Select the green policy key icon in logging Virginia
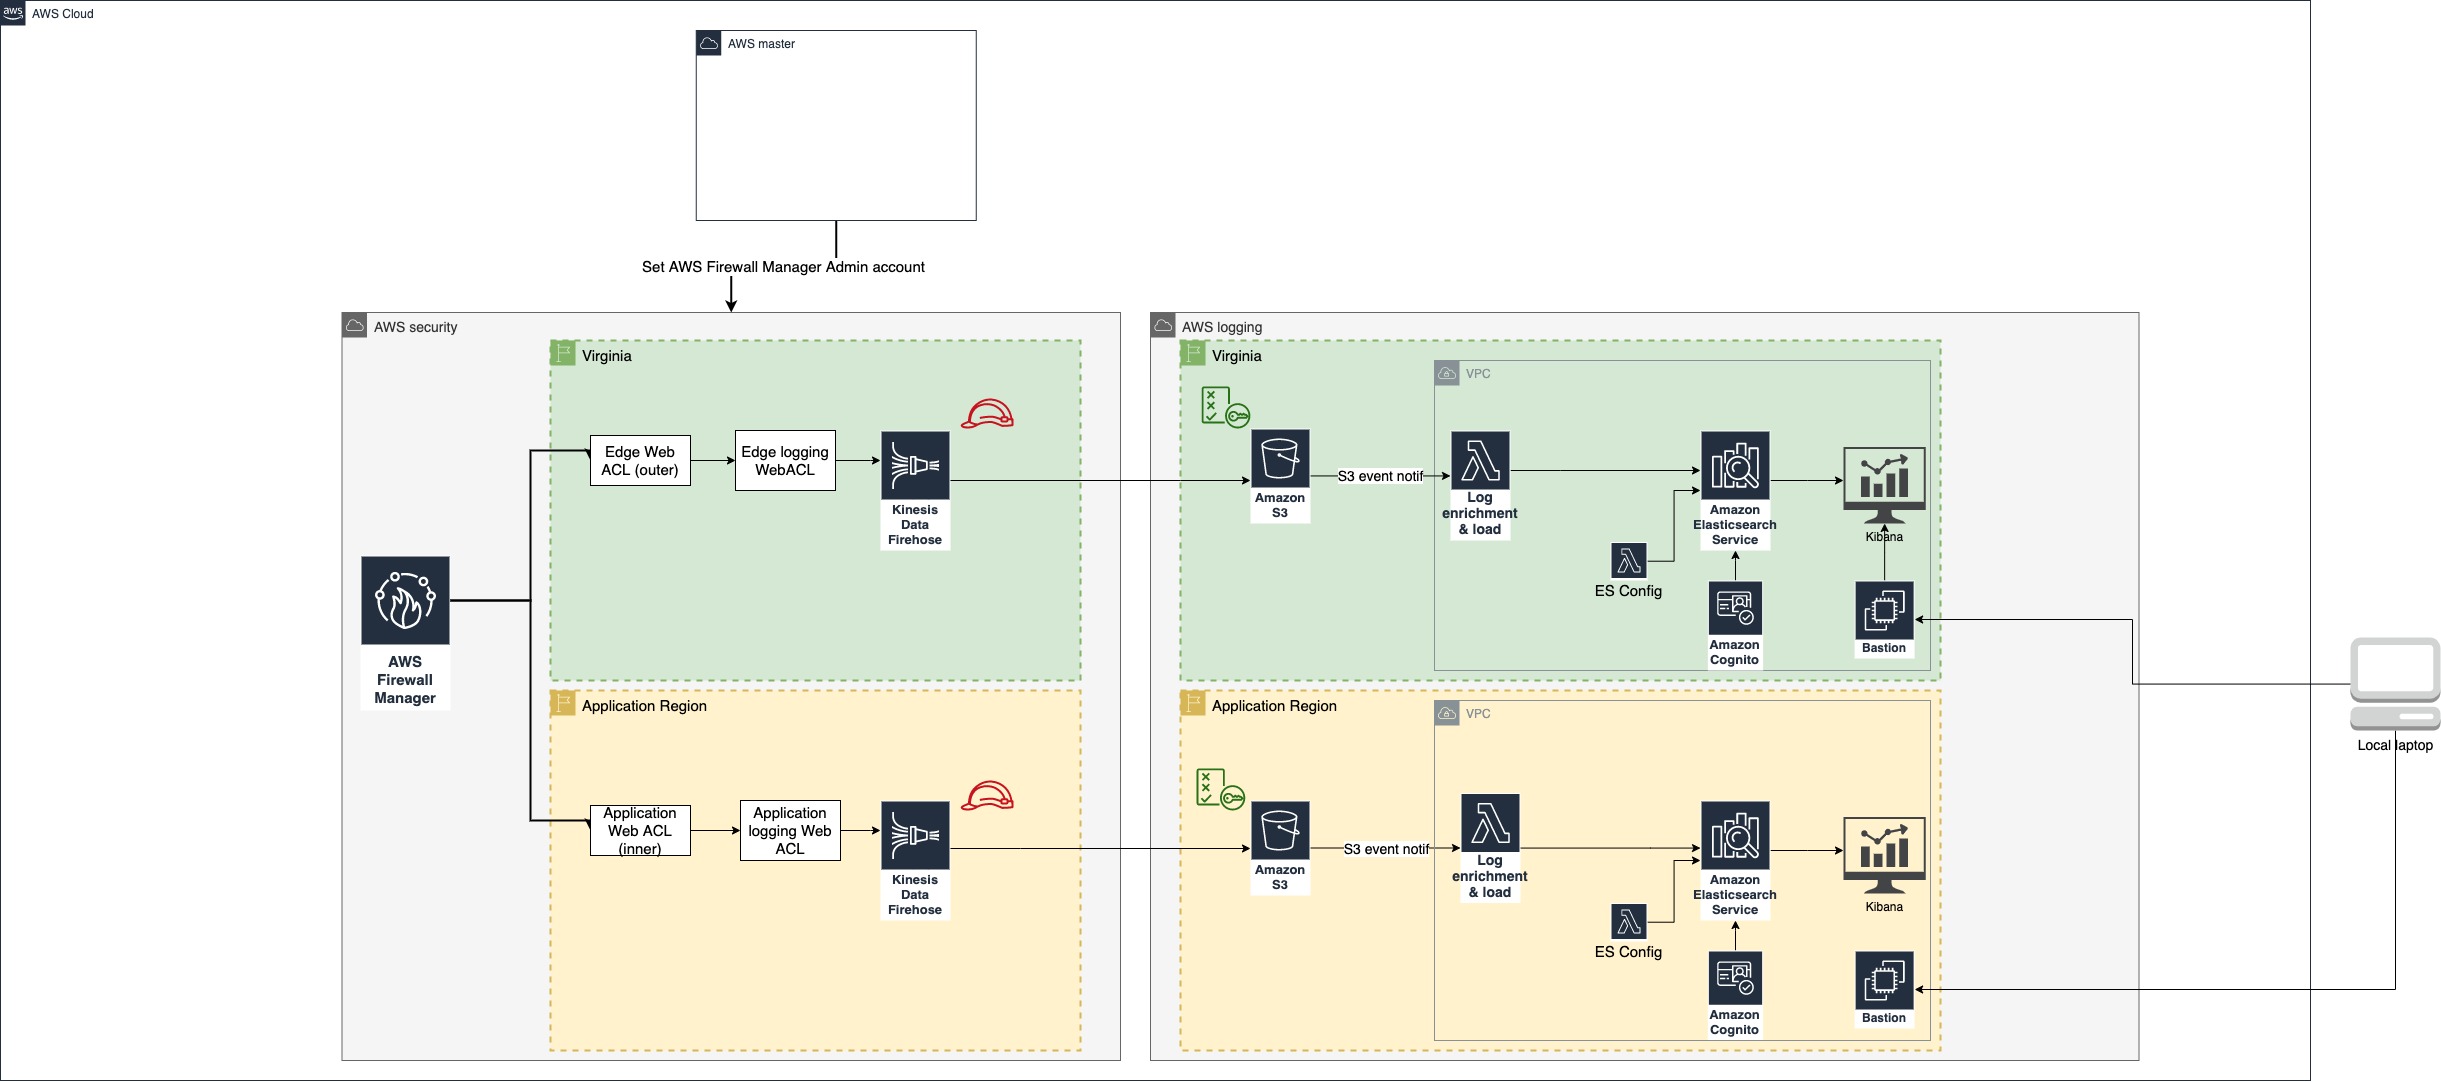This screenshot has height=1082, width=2441. coord(1225,407)
